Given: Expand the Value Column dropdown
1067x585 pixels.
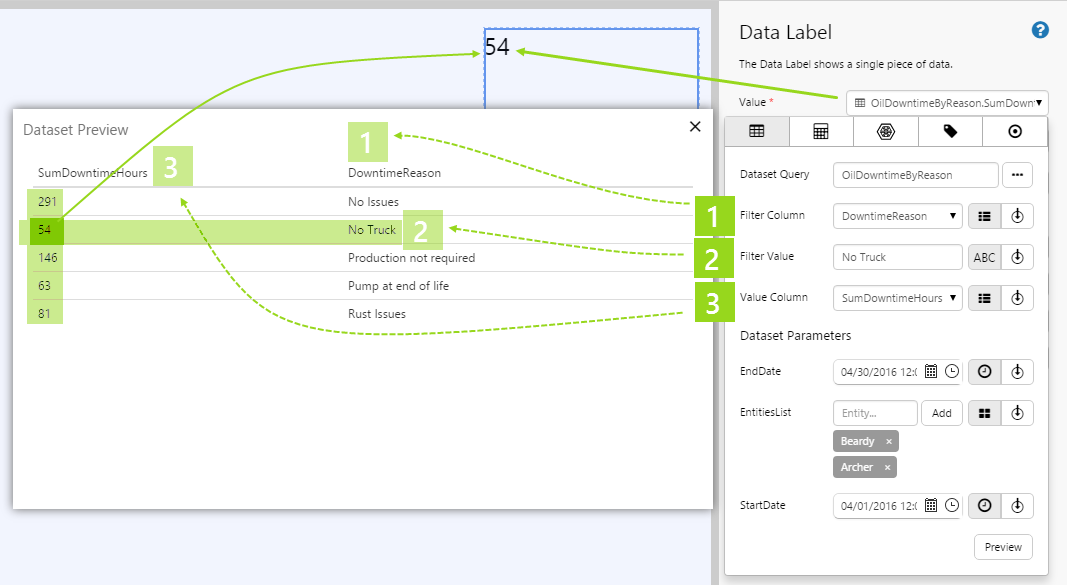Looking at the screenshot, I should [x=897, y=298].
